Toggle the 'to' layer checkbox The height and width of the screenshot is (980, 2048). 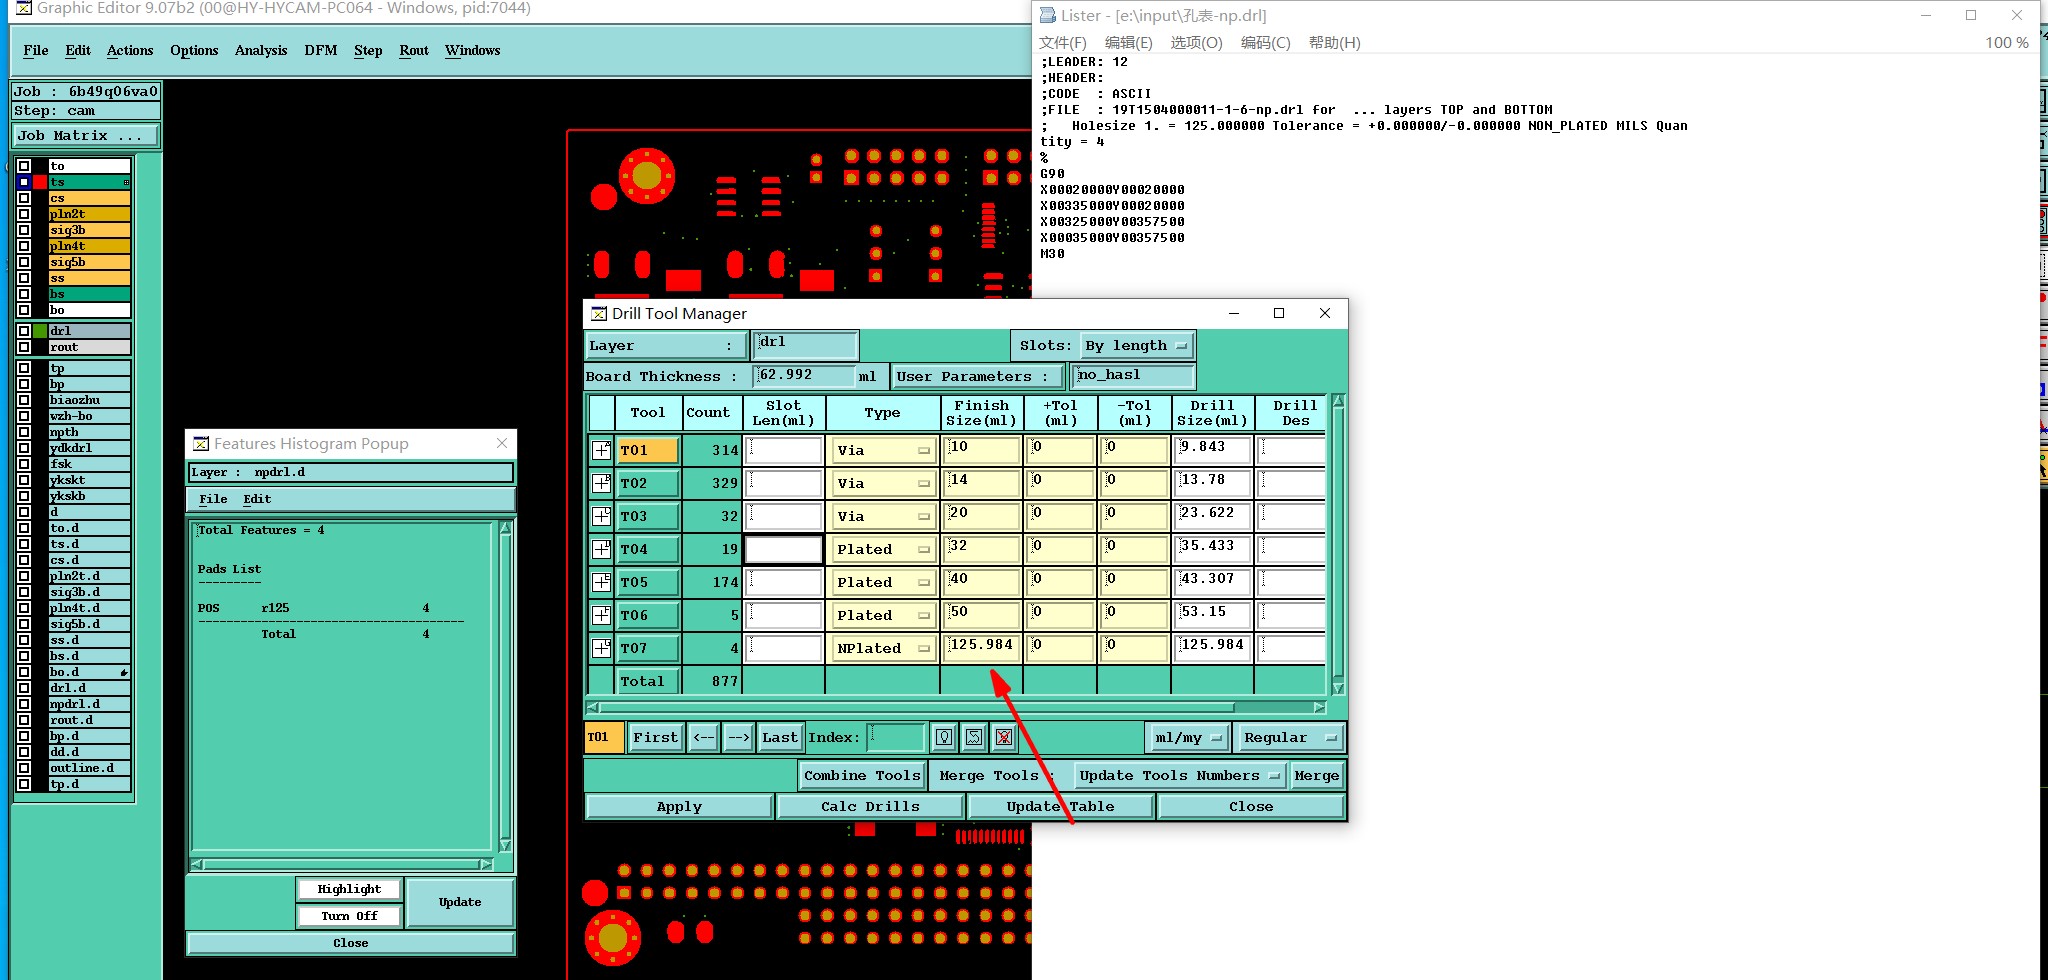(x=24, y=166)
